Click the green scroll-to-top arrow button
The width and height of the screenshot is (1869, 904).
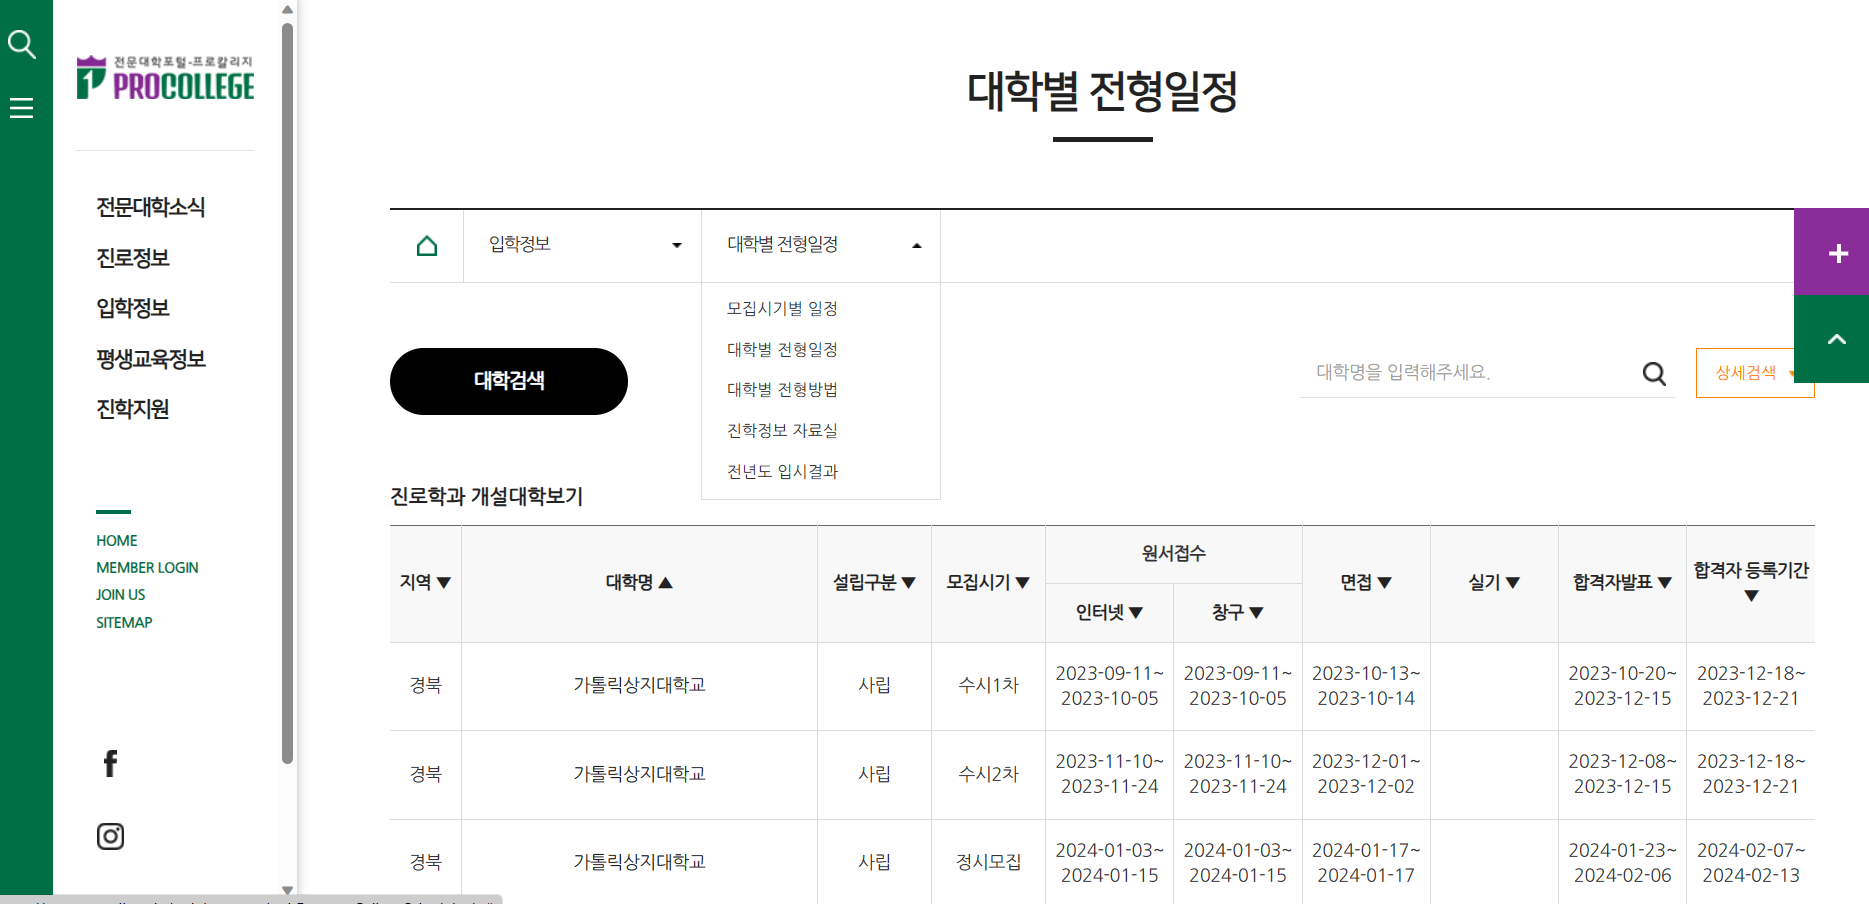[x=1831, y=339]
